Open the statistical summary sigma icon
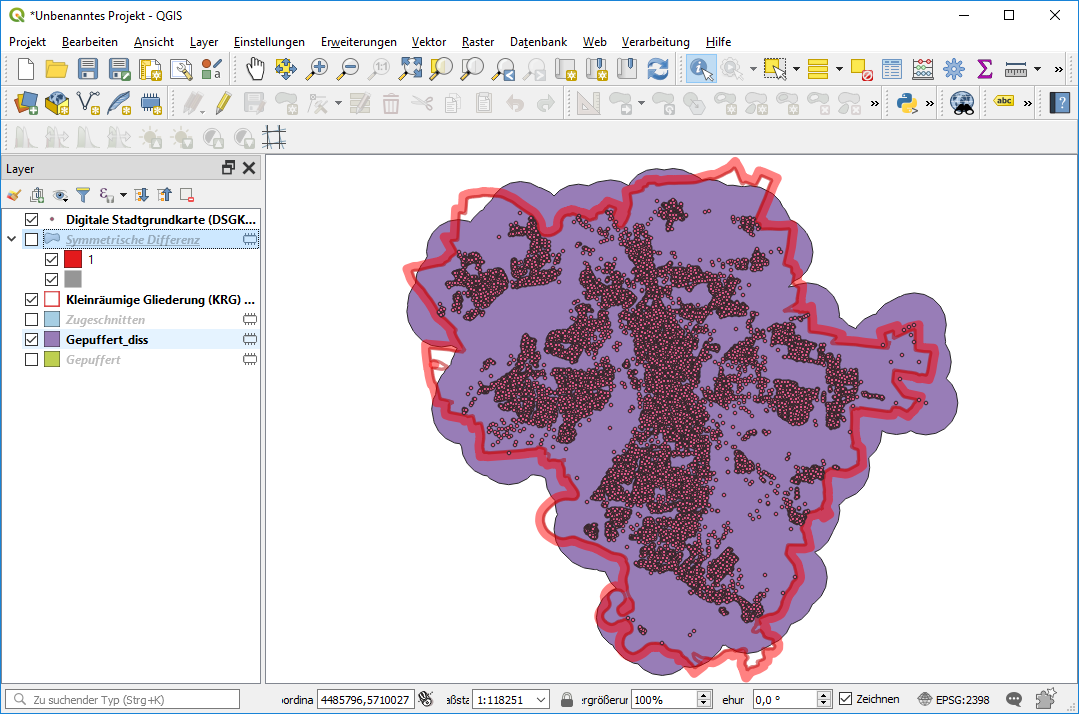Image resolution: width=1079 pixels, height=714 pixels. [984, 69]
